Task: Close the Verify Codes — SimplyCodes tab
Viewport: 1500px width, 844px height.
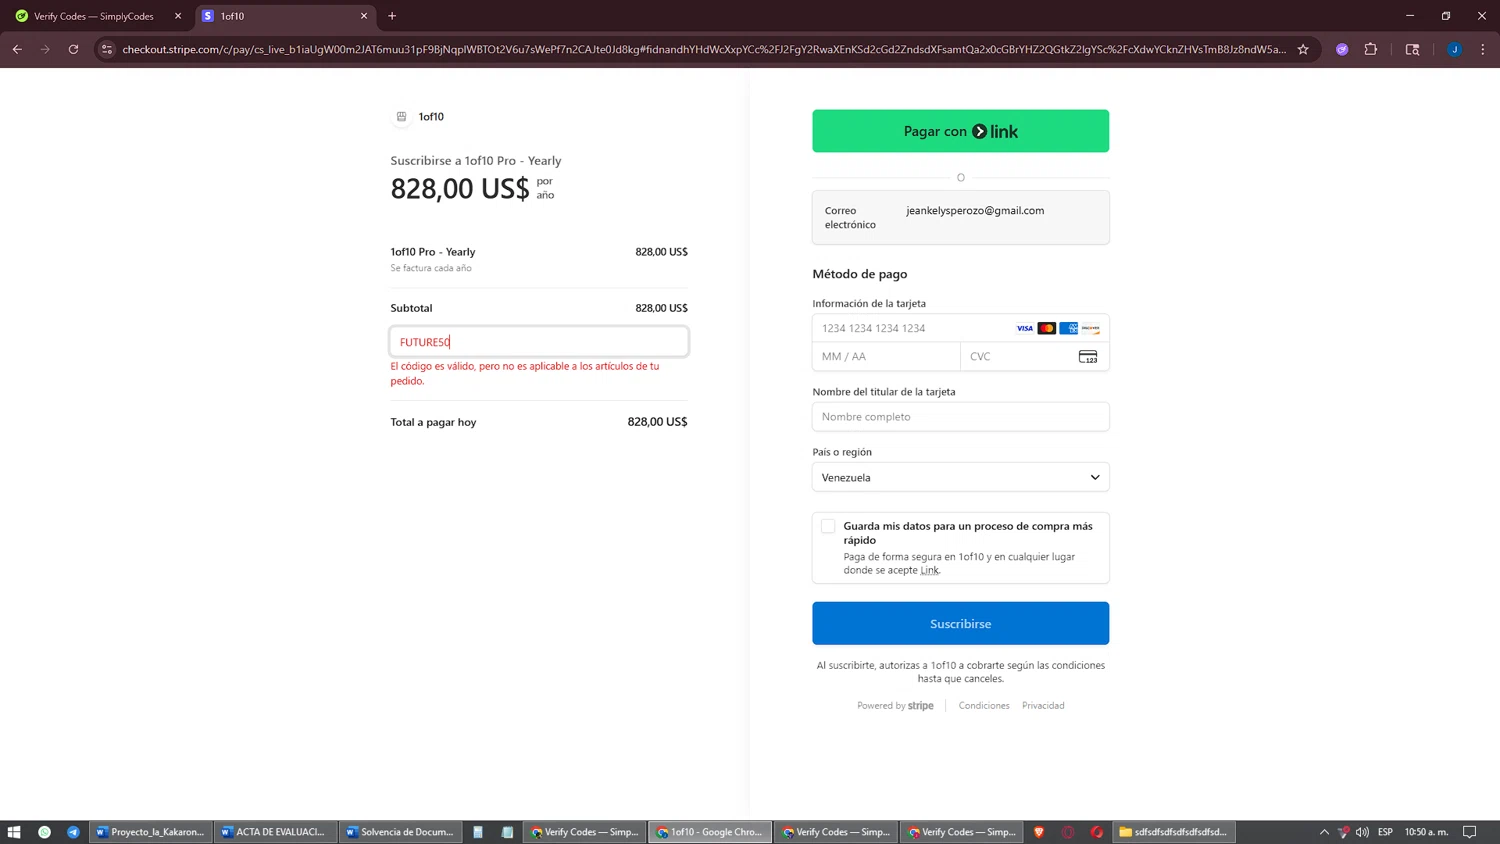Action: (x=178, y=16)
